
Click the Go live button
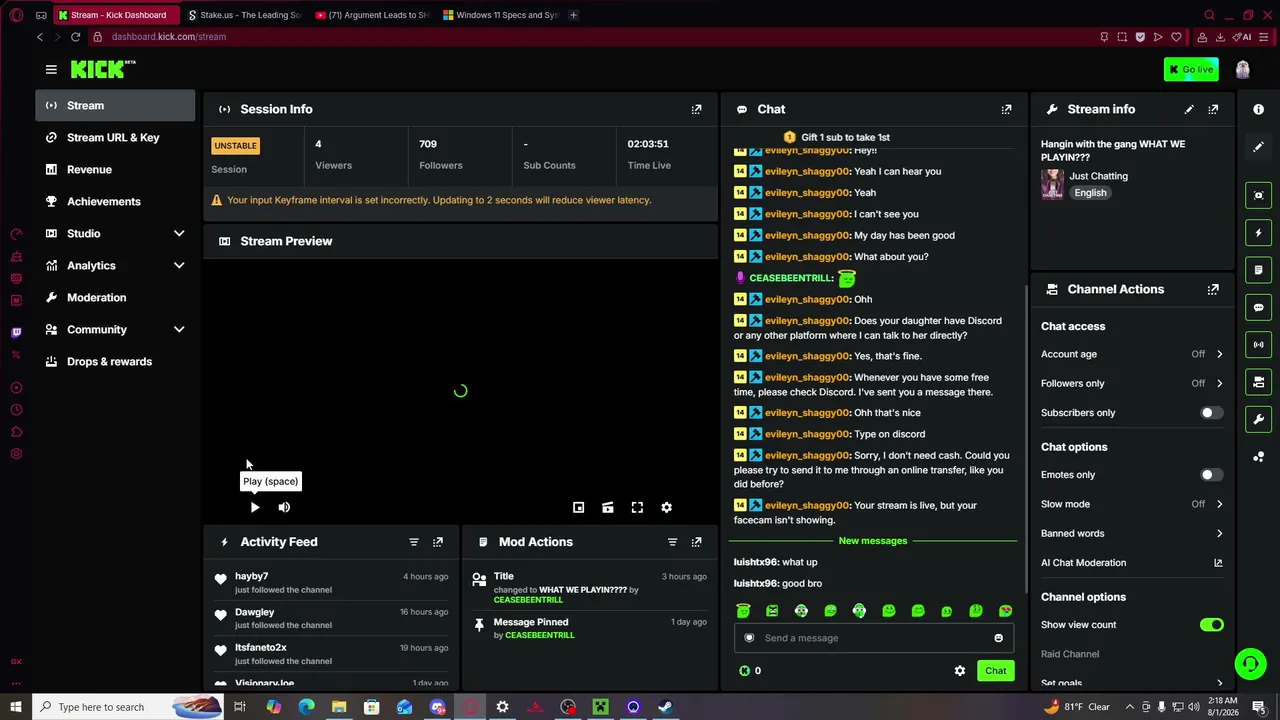[1190, 69]
